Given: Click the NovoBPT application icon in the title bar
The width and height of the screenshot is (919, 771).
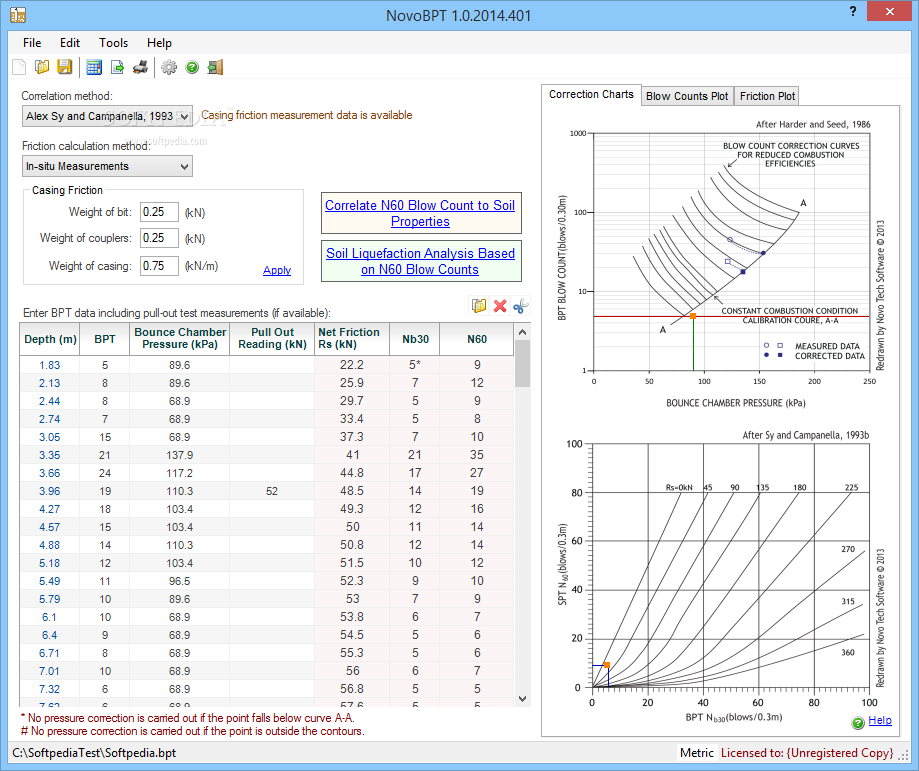Looking at the screenshot, I should point(18,15).
